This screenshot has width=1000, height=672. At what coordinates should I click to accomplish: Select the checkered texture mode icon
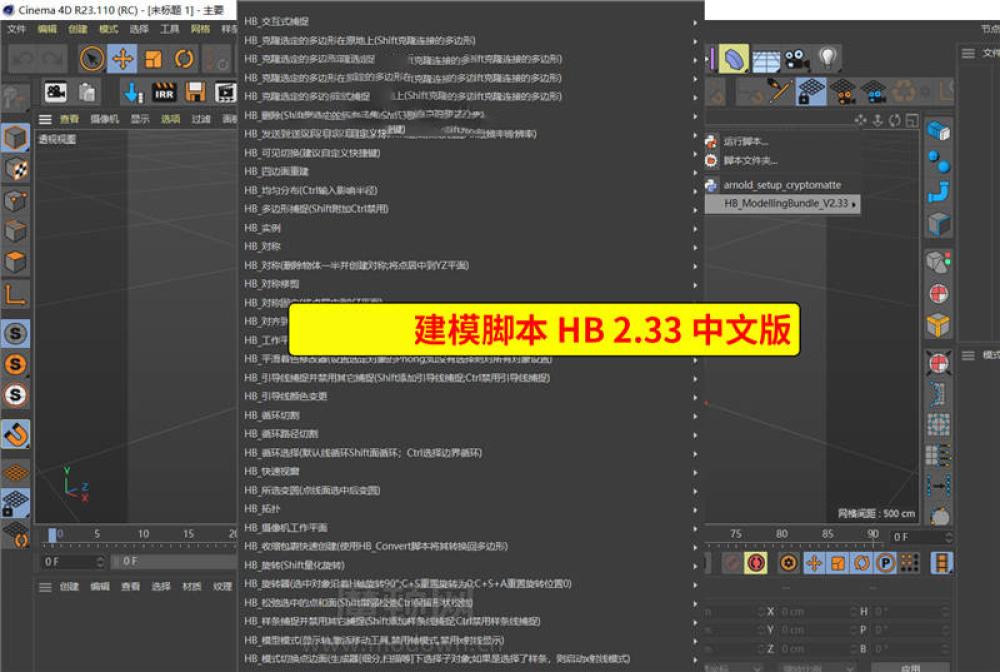point(15,169)
